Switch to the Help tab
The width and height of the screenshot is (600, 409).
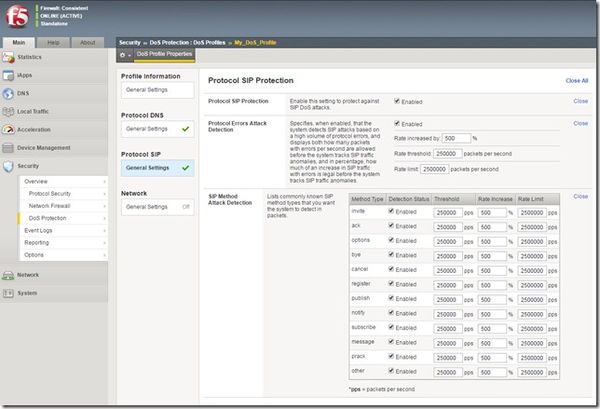click(x=54, y=42)
